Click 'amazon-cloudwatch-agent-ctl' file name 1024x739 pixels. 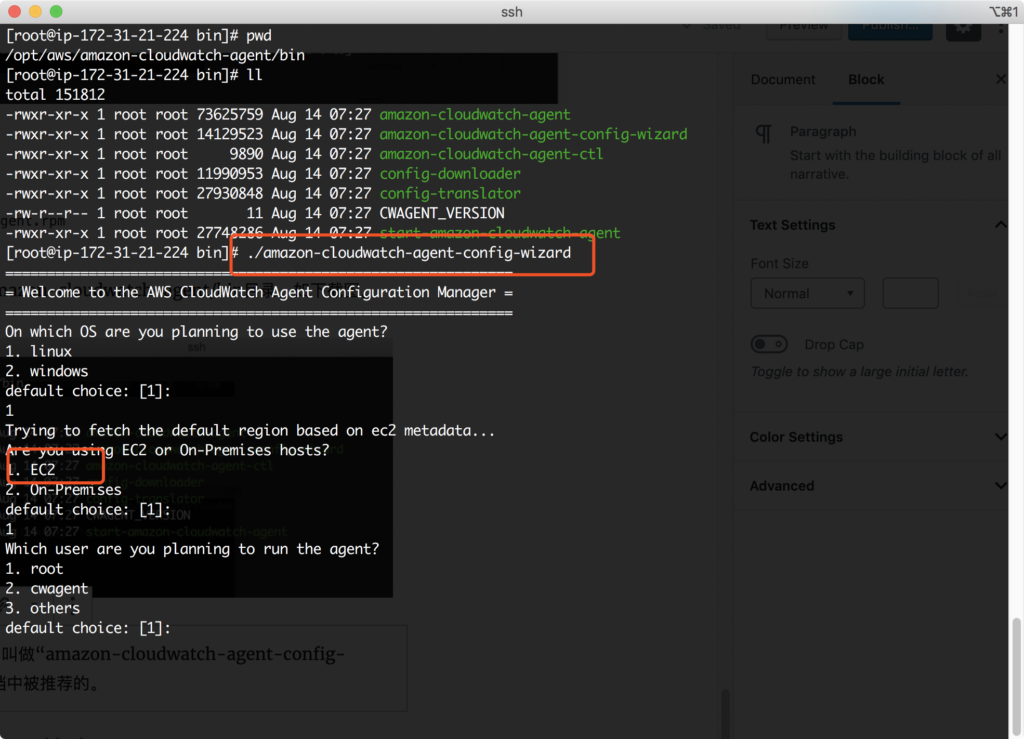click(491, 154)
